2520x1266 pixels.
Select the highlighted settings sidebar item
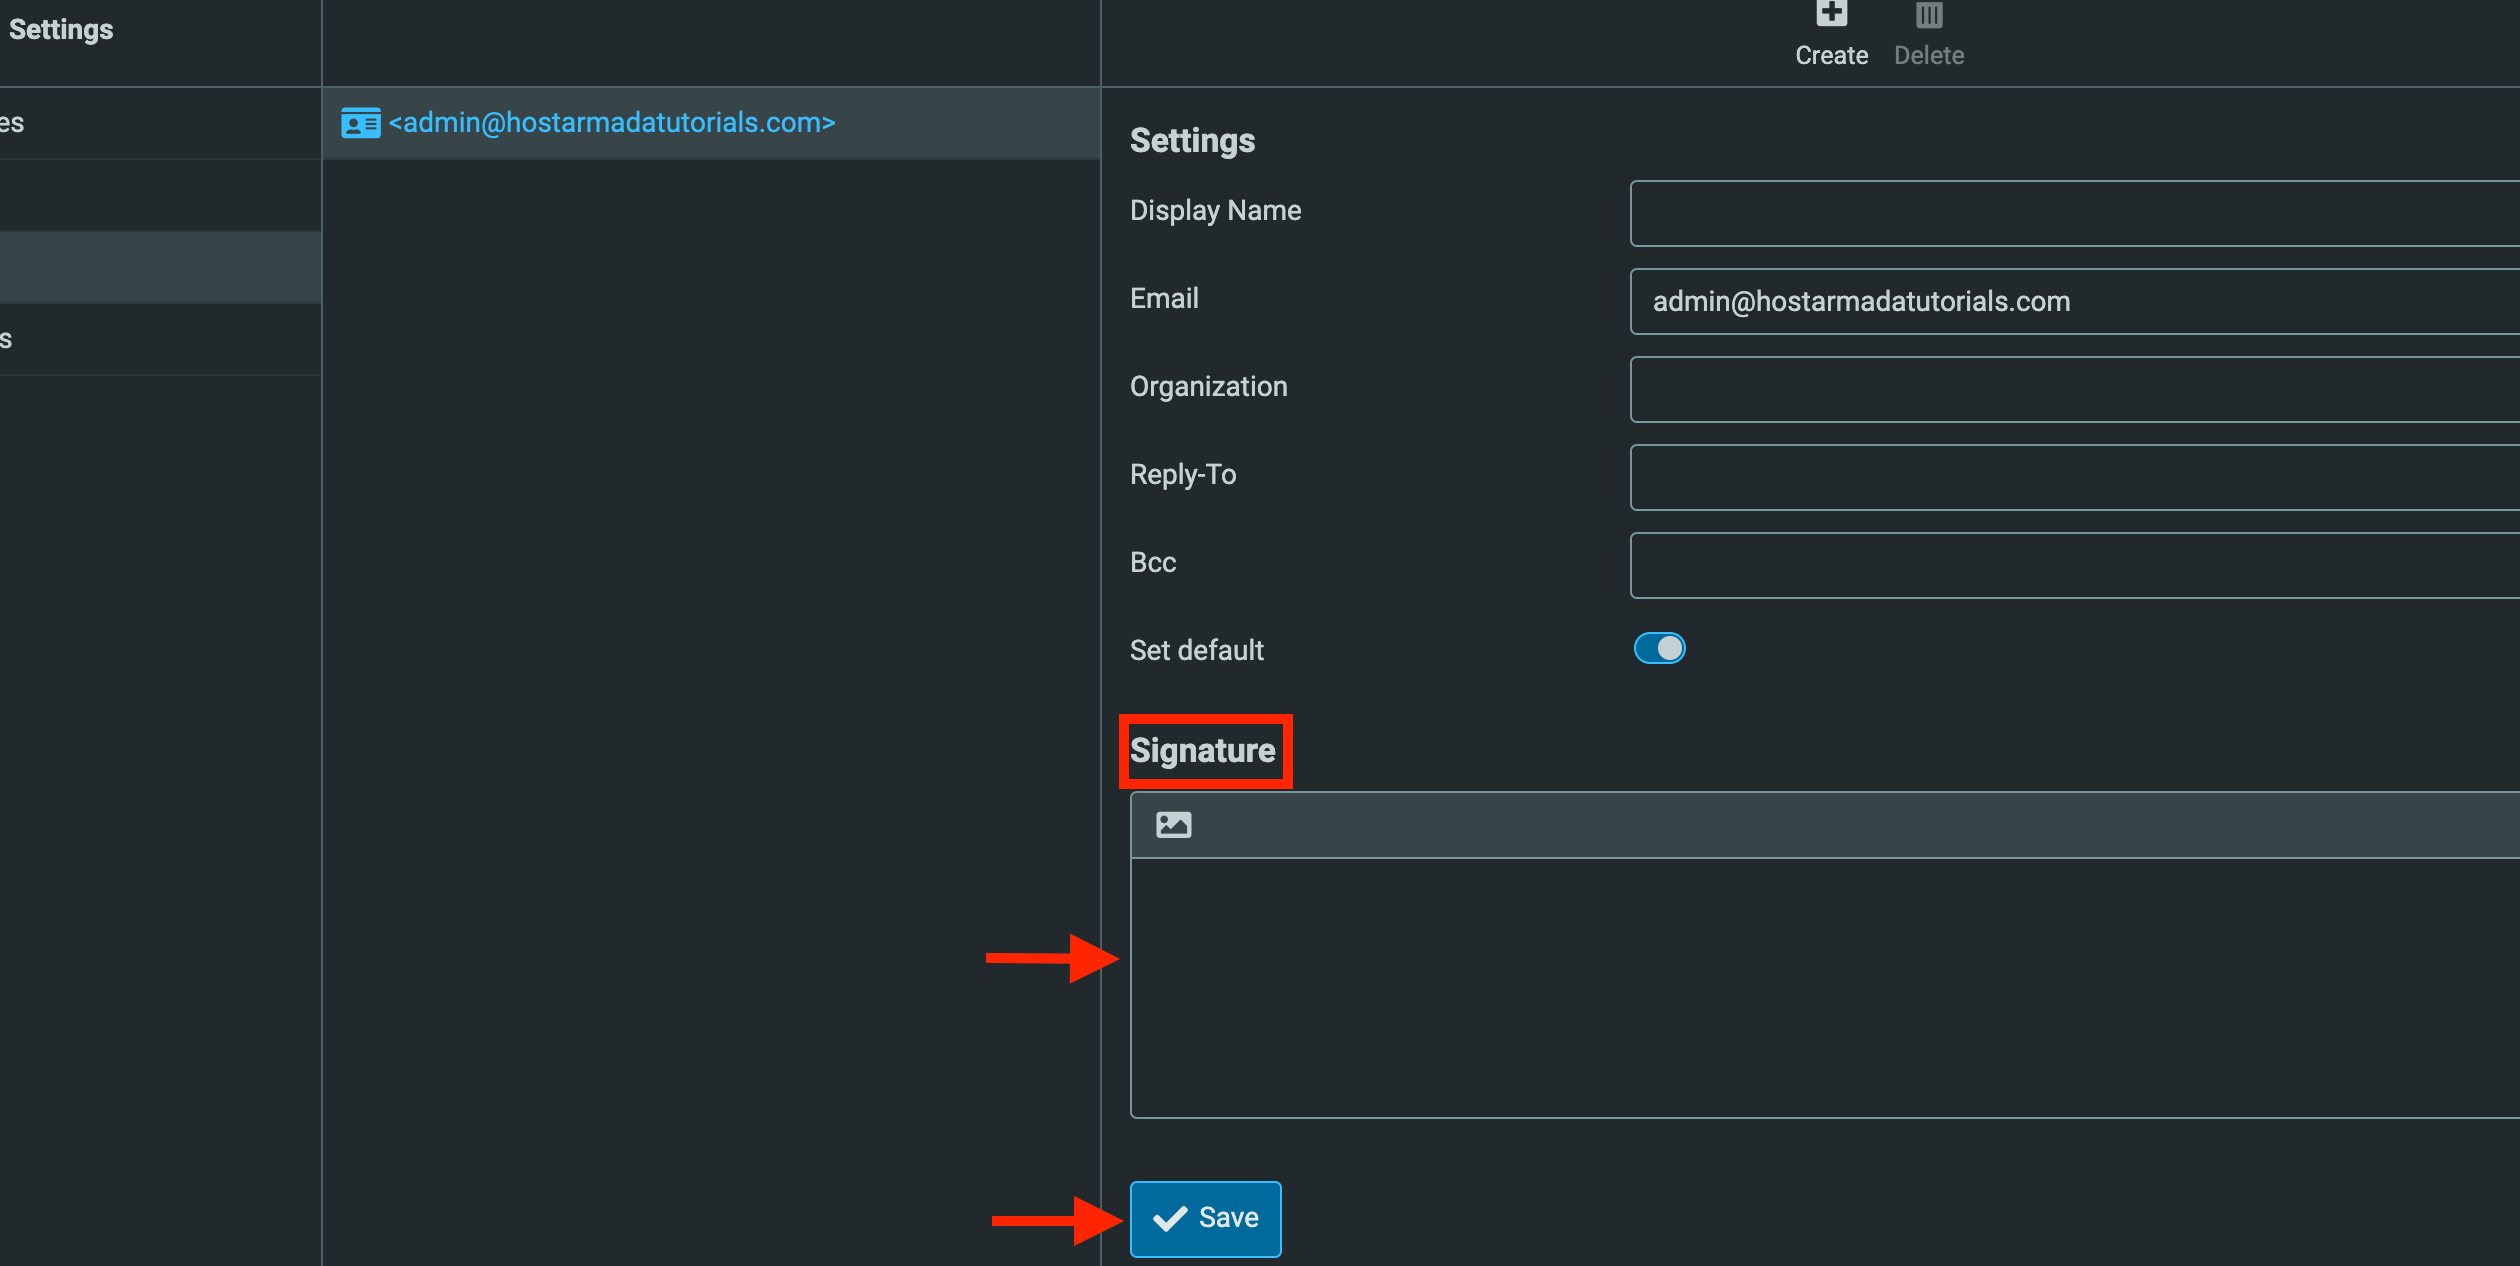coord(160,267)
